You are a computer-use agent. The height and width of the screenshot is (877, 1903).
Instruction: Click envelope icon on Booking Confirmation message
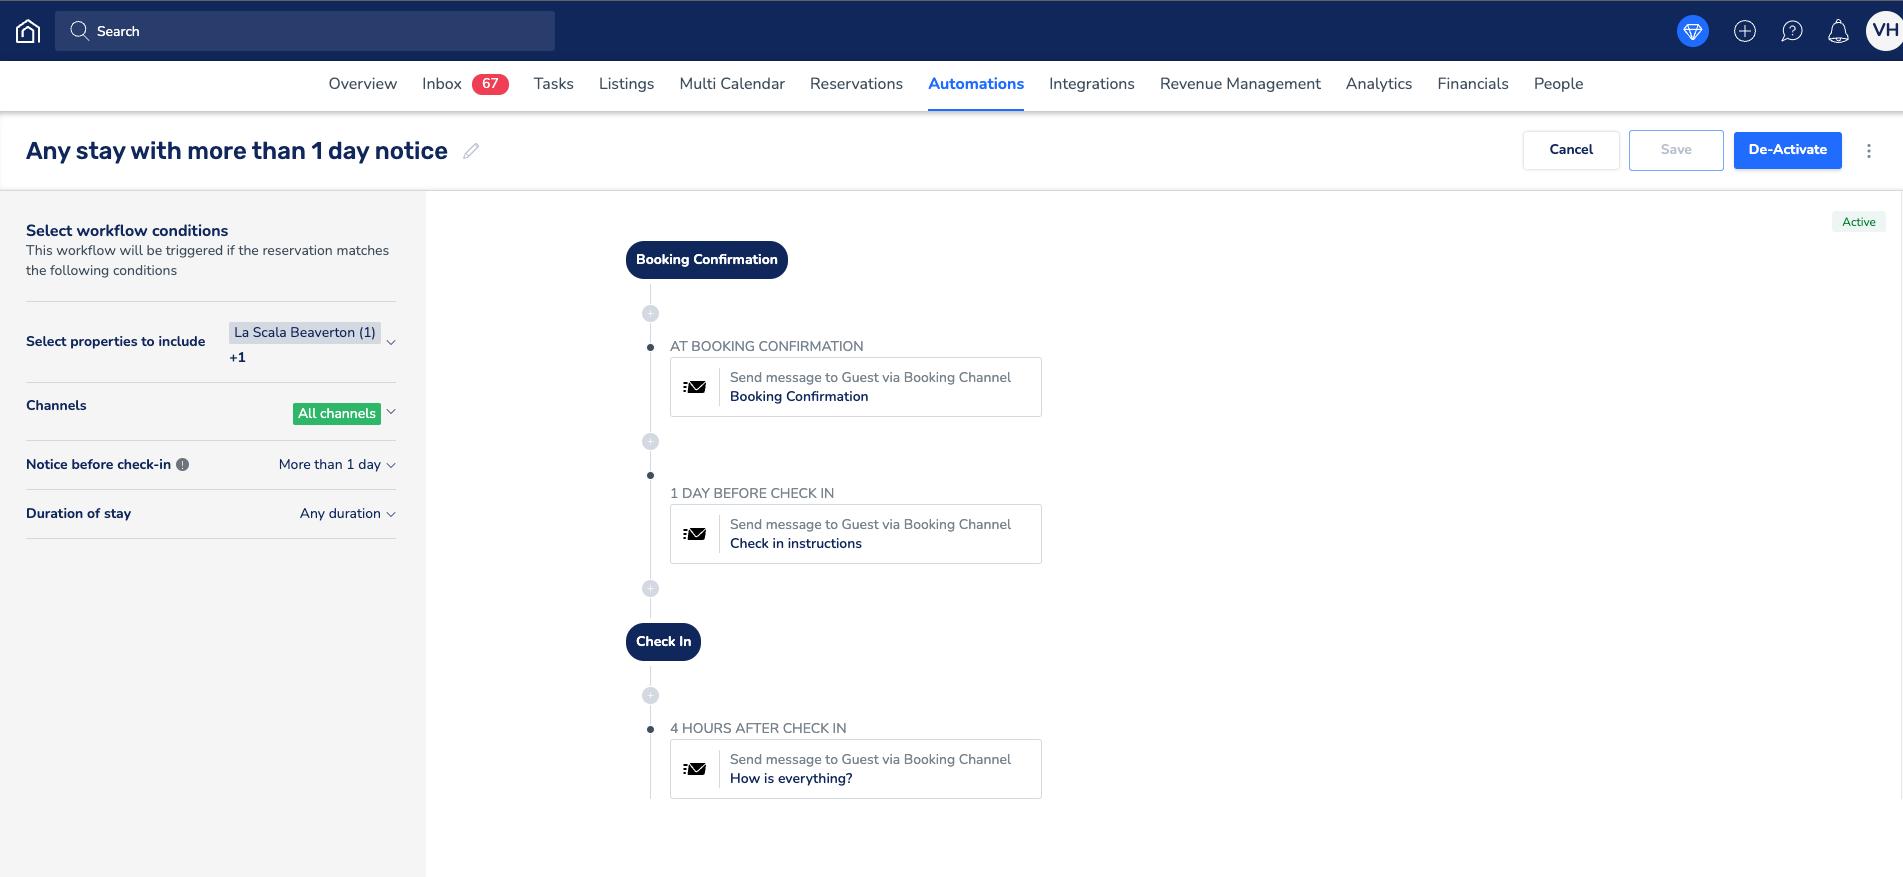695,387
